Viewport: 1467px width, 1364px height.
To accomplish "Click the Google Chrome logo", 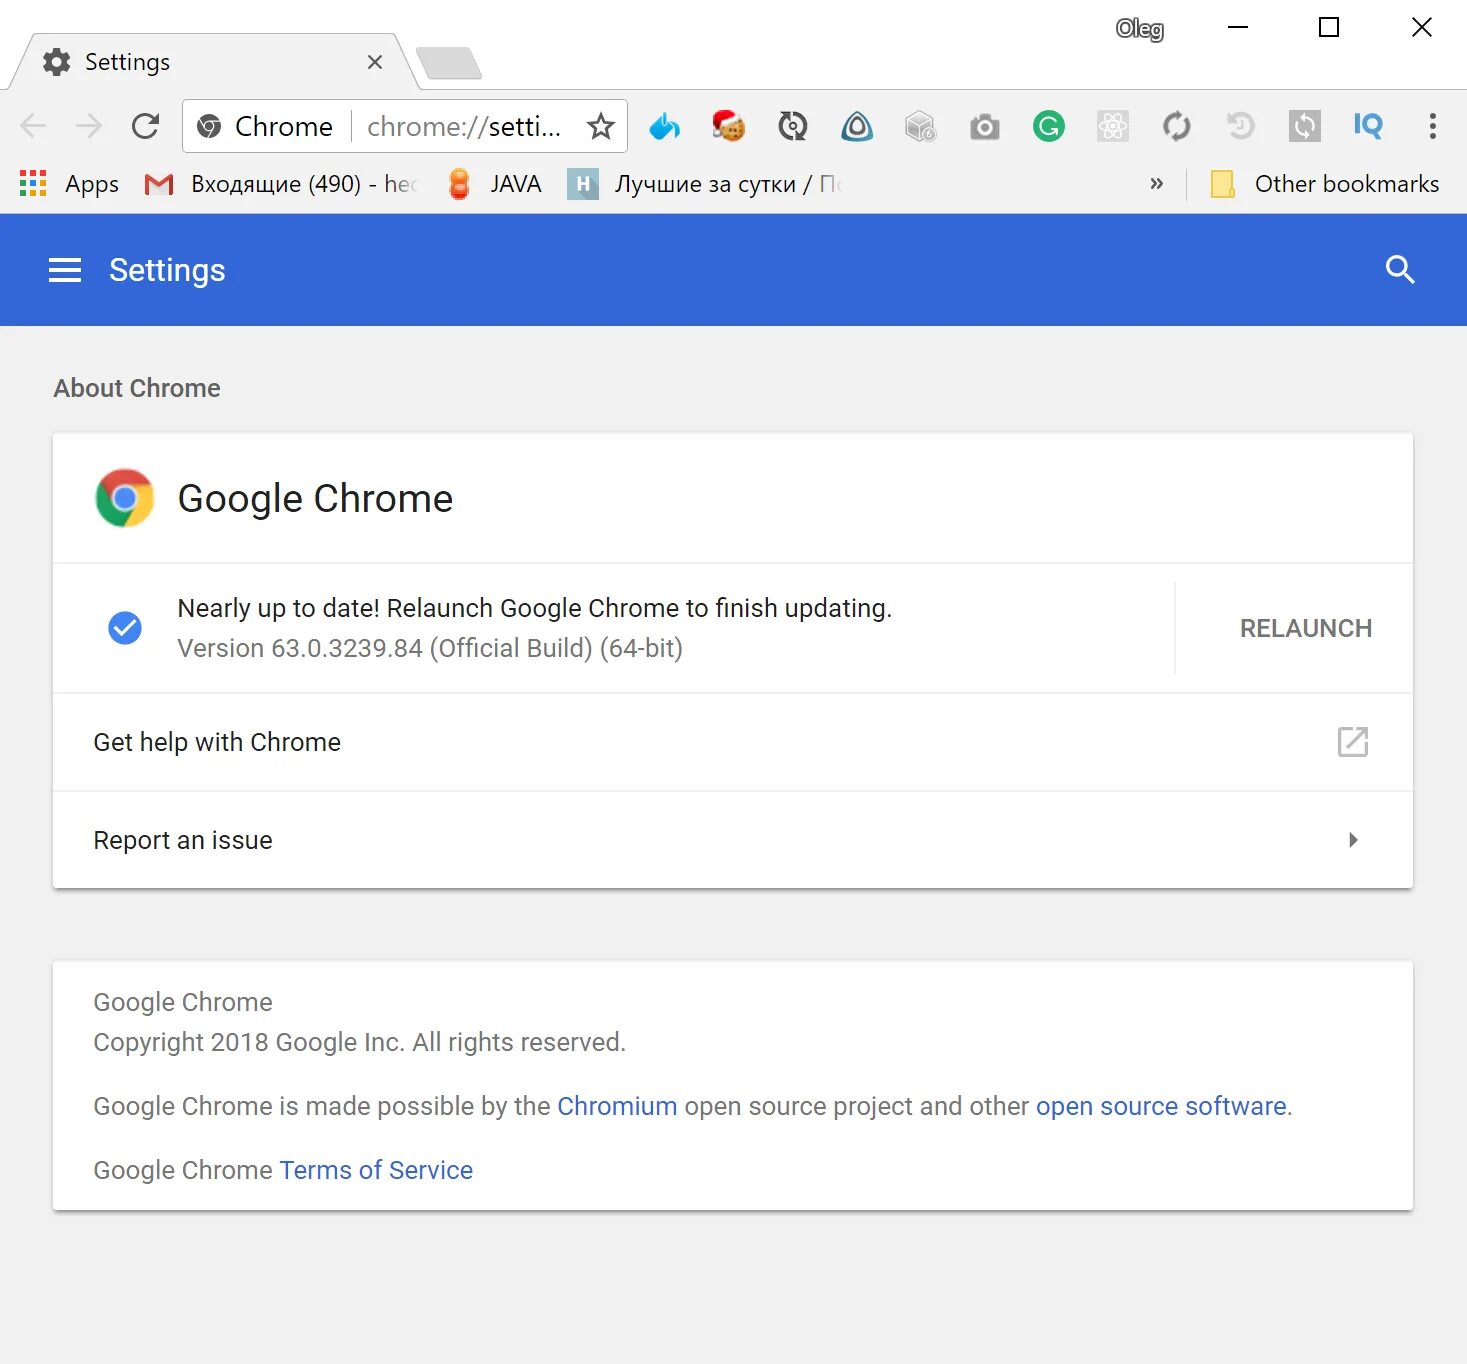I will (125, 498).
